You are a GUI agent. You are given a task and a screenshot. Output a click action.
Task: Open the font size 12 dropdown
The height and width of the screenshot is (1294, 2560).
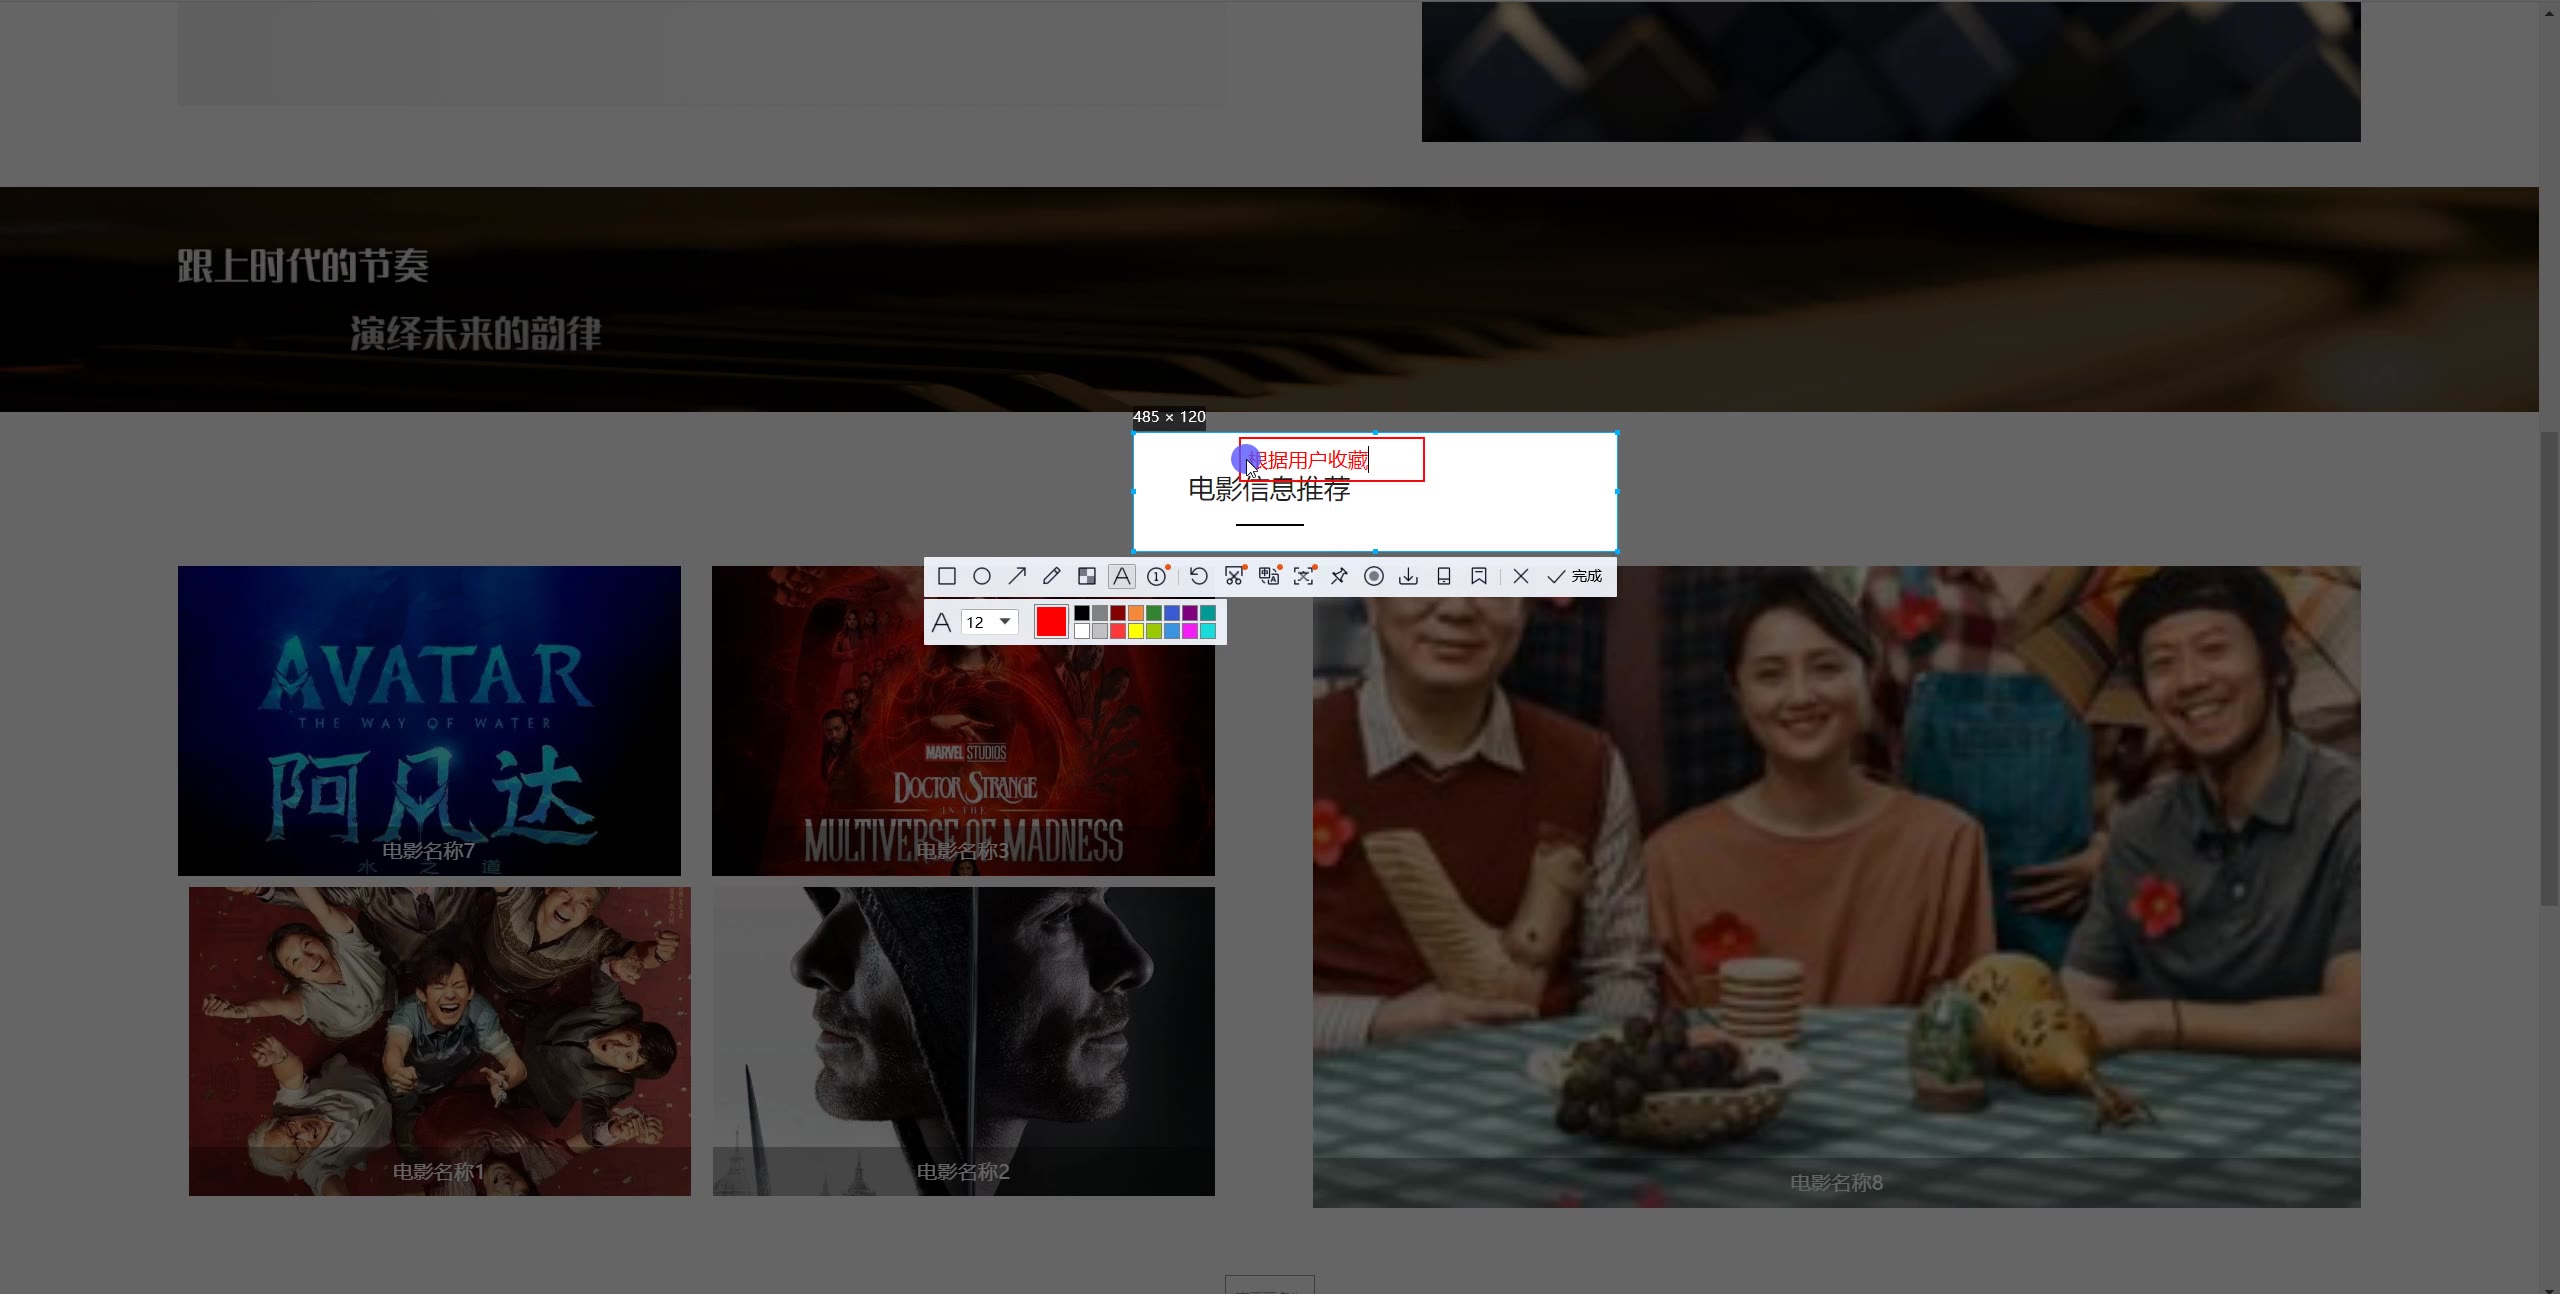point(1005,622)
